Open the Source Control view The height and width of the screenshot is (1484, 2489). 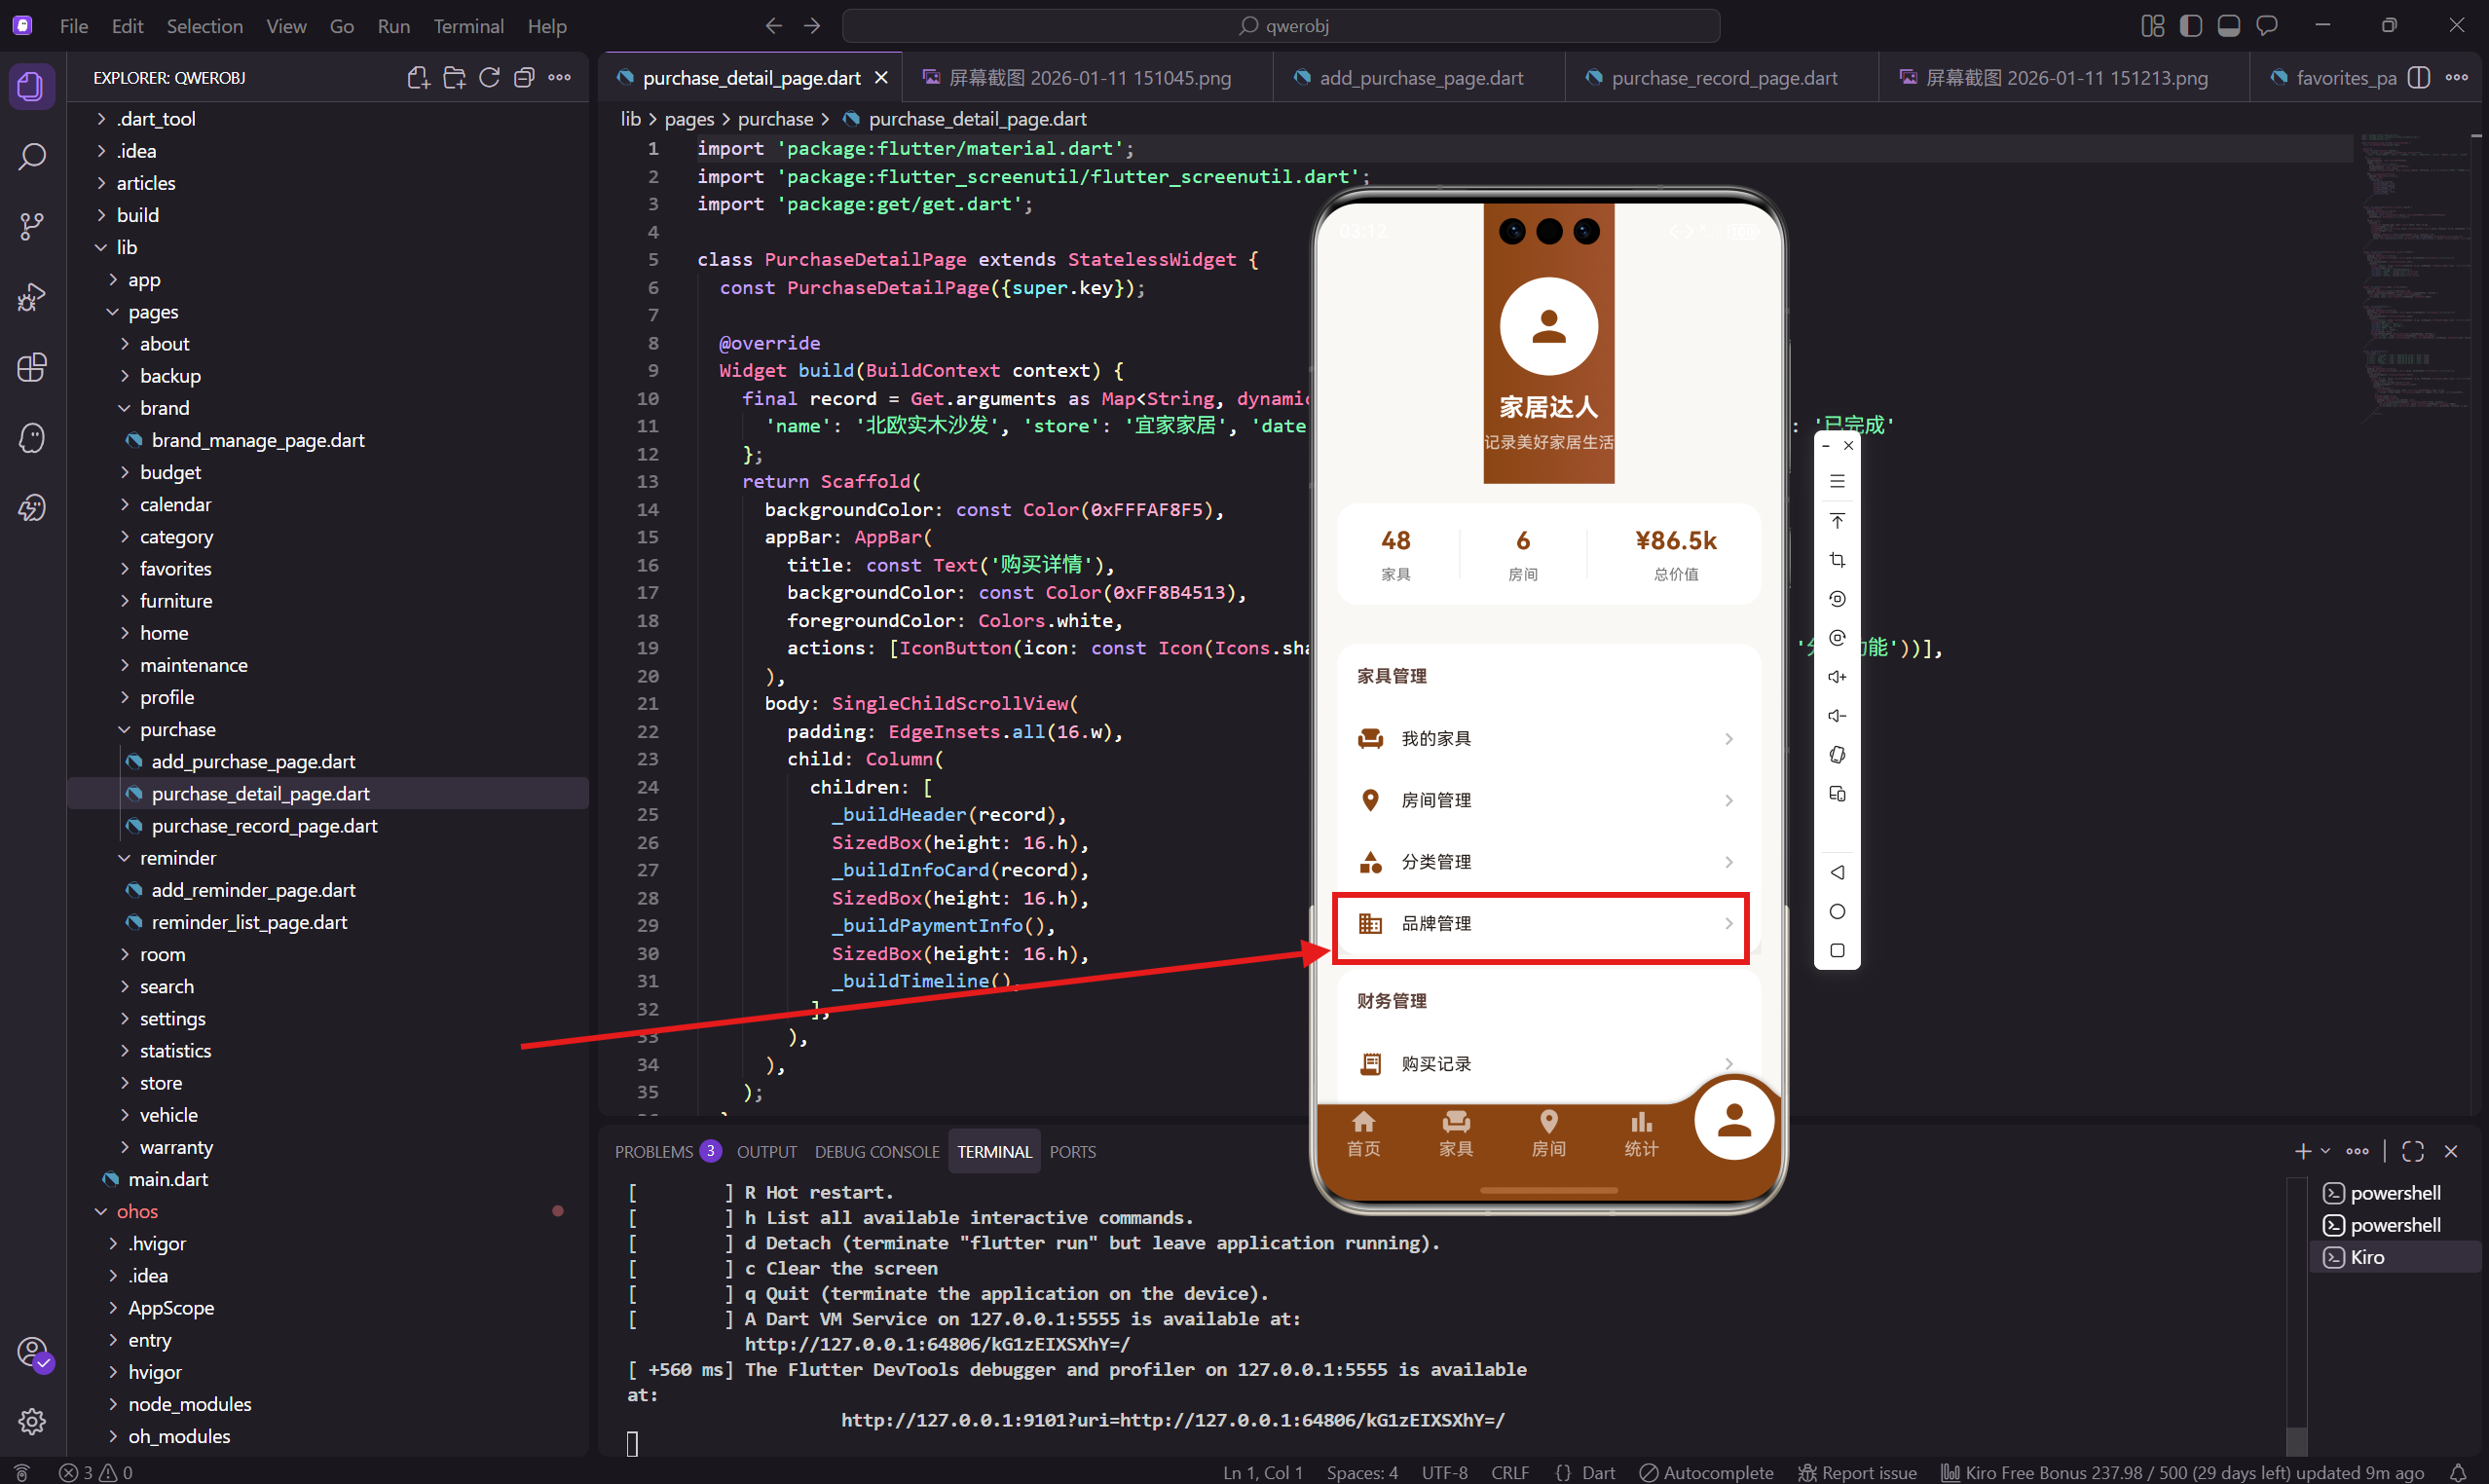coord(32,227)
